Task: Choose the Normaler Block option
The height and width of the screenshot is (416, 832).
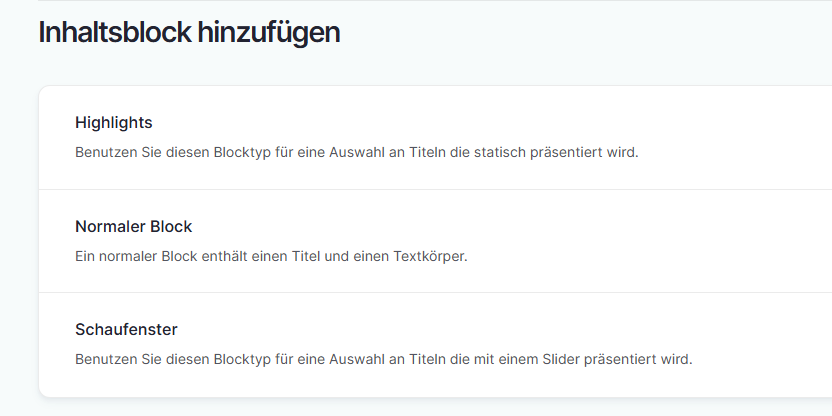Action: click(133, 227)
